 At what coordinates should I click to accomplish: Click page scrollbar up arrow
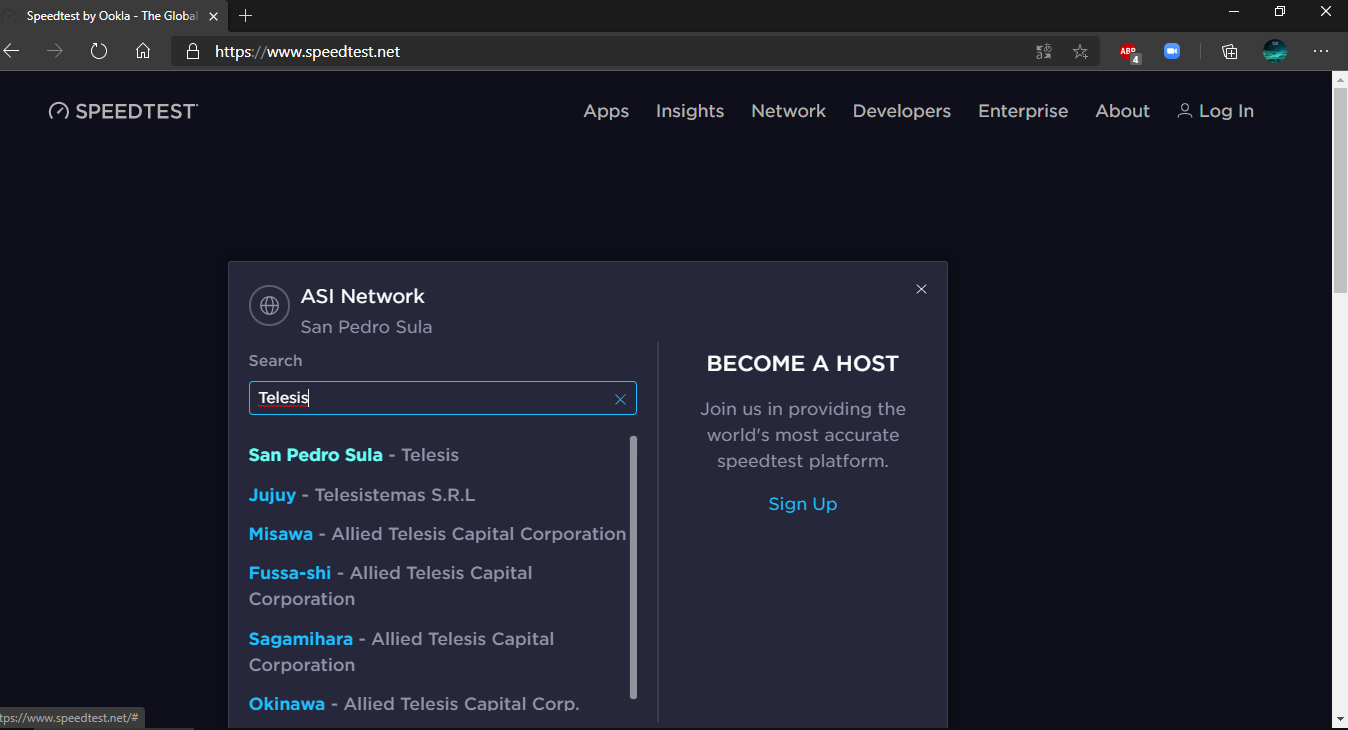[x=1340, y=79]
